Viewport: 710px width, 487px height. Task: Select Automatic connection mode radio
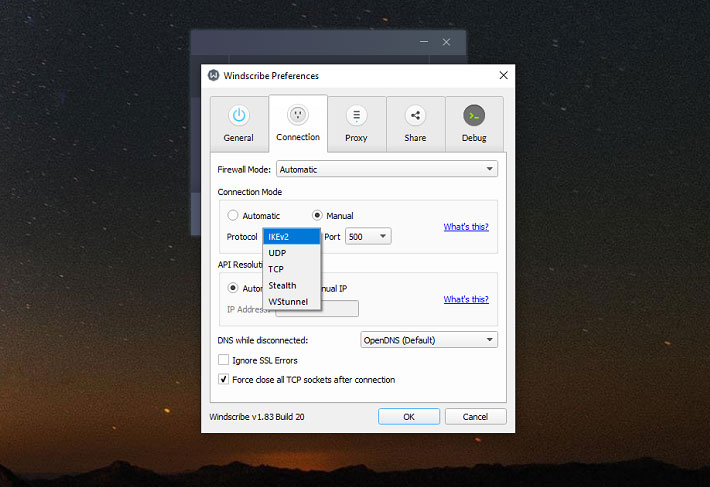tap(233, 215)
